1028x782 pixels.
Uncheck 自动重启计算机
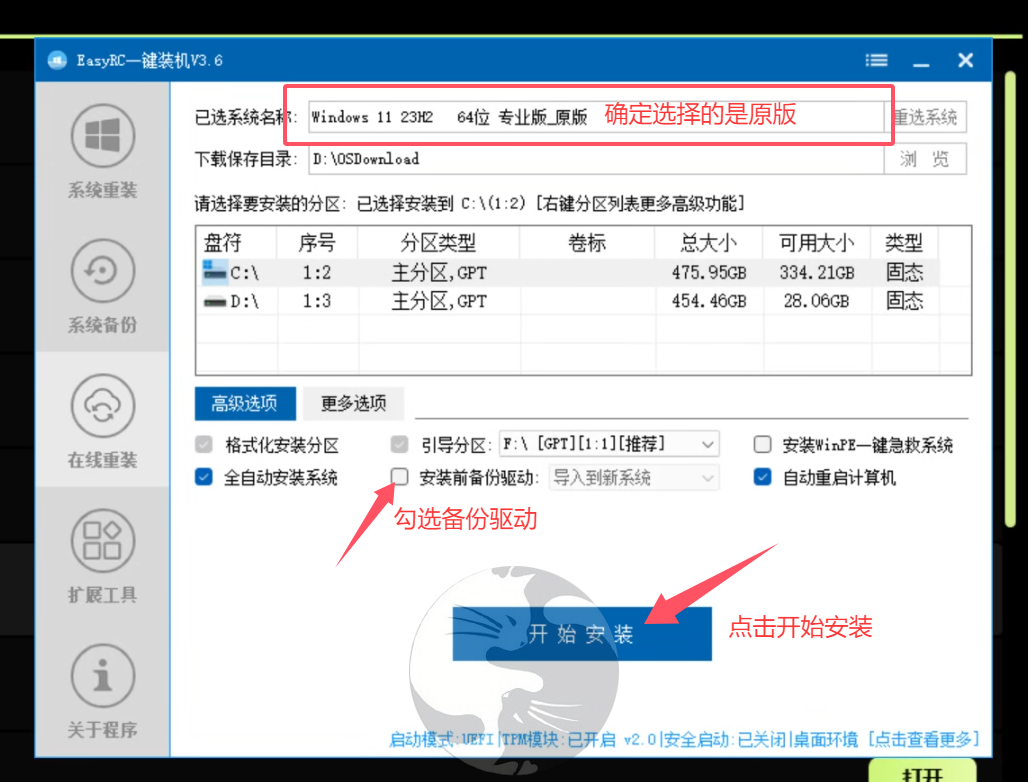tap(763, 477)
